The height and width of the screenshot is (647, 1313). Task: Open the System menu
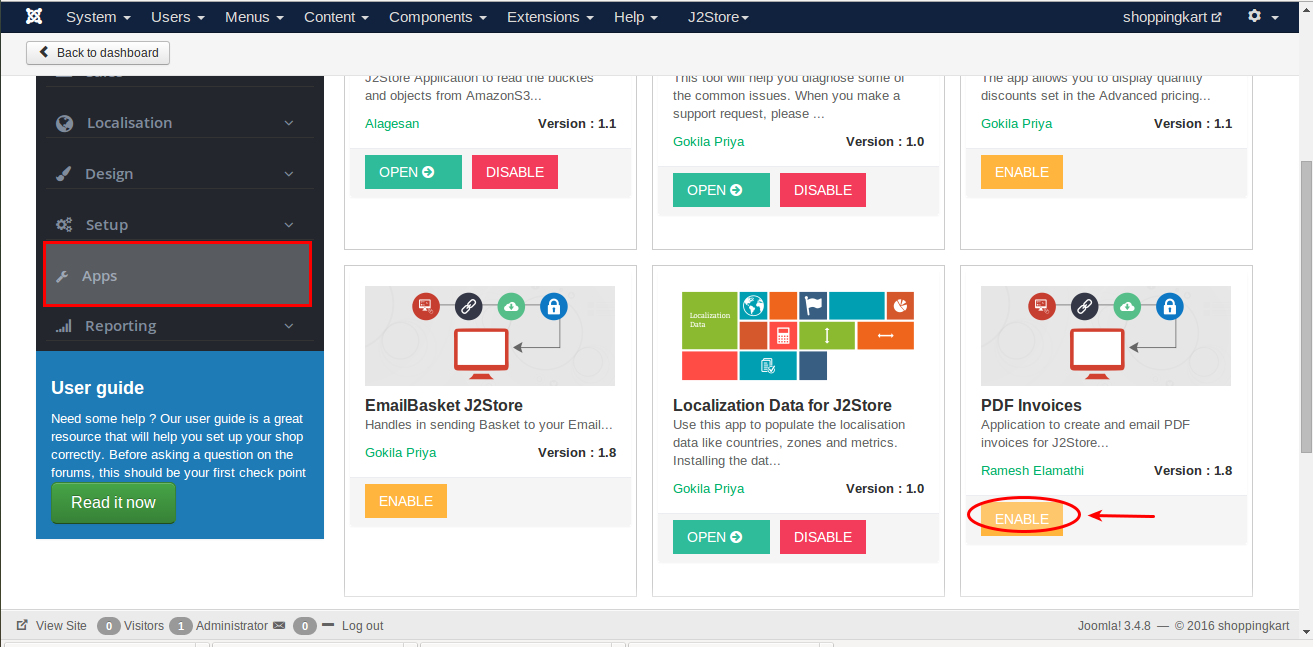[98, 17]
